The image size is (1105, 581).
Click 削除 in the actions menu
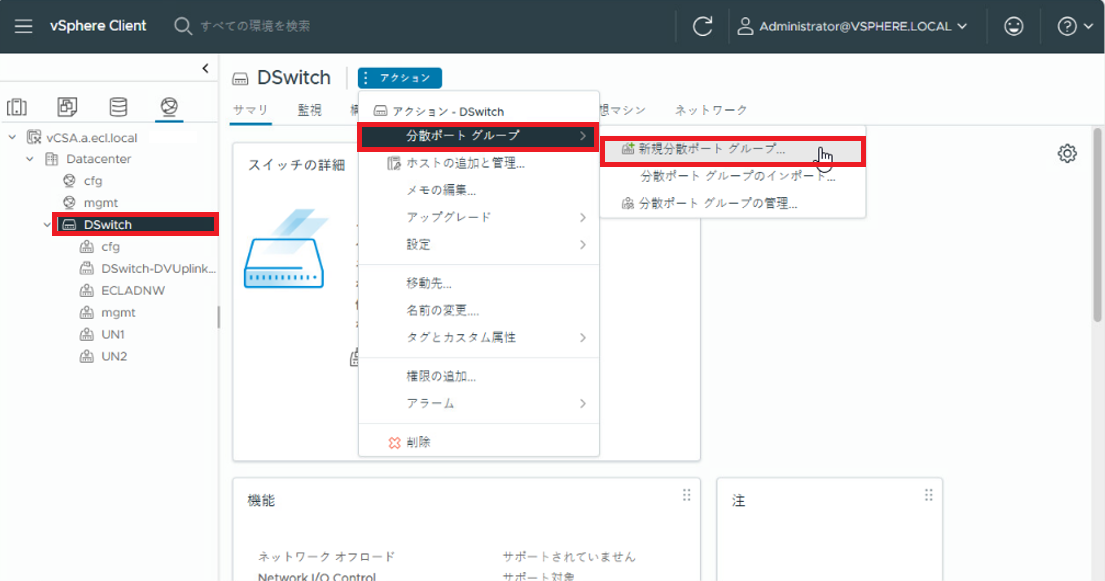coord(418,441)
